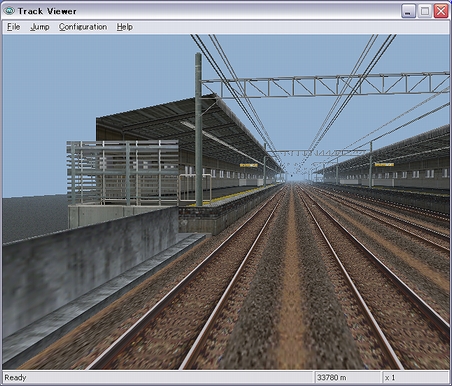Open the Help menu

pos(125,27)
